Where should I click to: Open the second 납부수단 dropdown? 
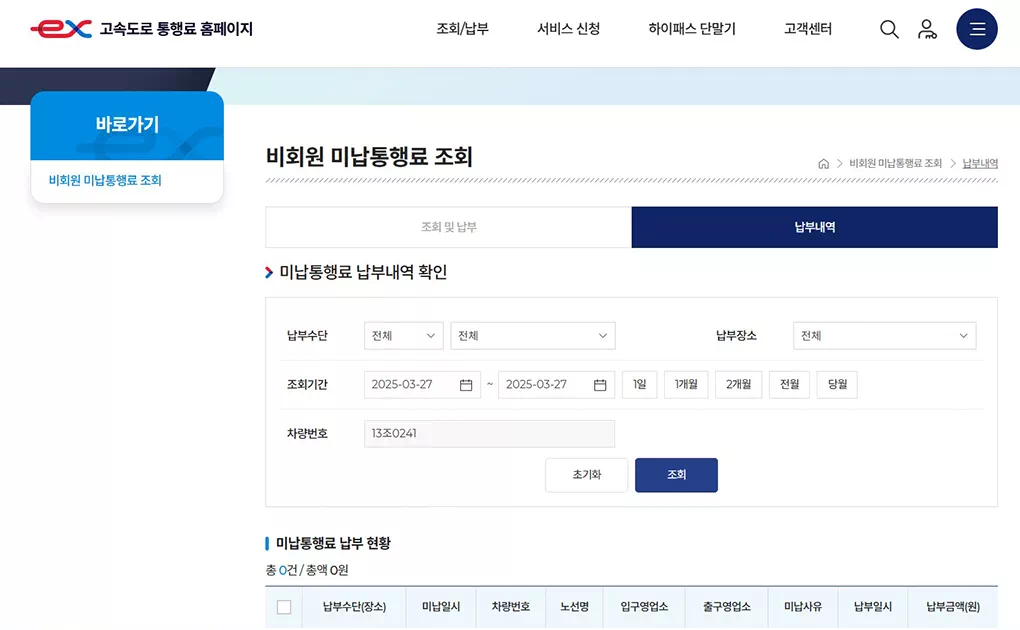532,336
